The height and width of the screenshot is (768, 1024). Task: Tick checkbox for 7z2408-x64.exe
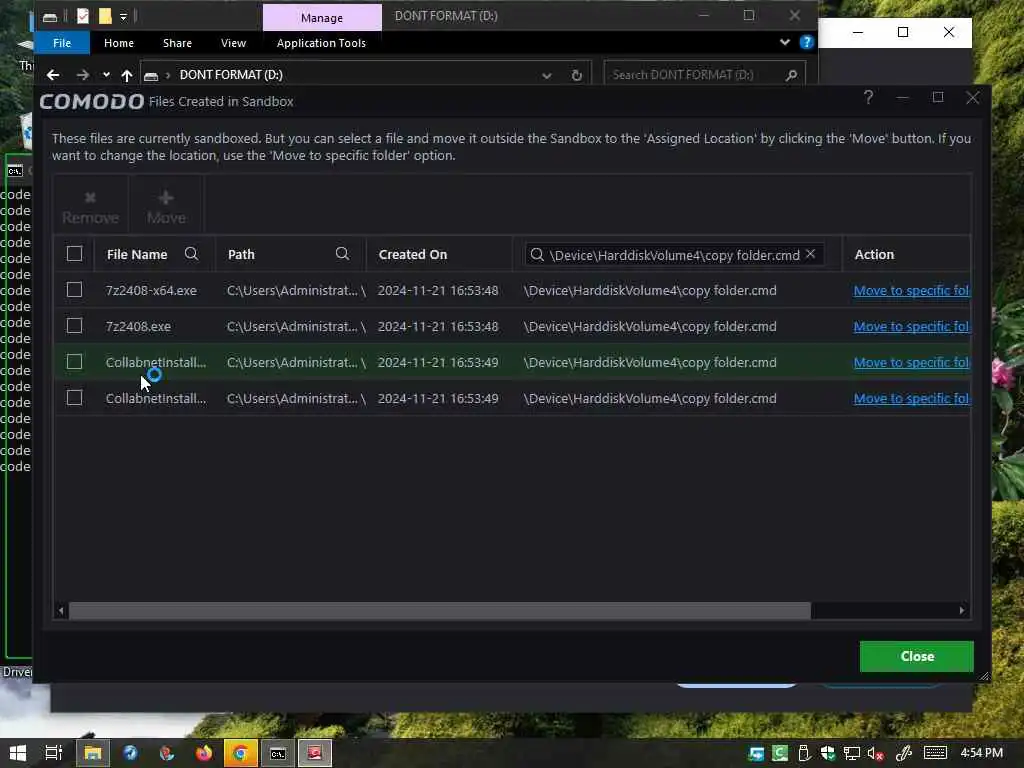pyautogui.click(x=74, y=289)
